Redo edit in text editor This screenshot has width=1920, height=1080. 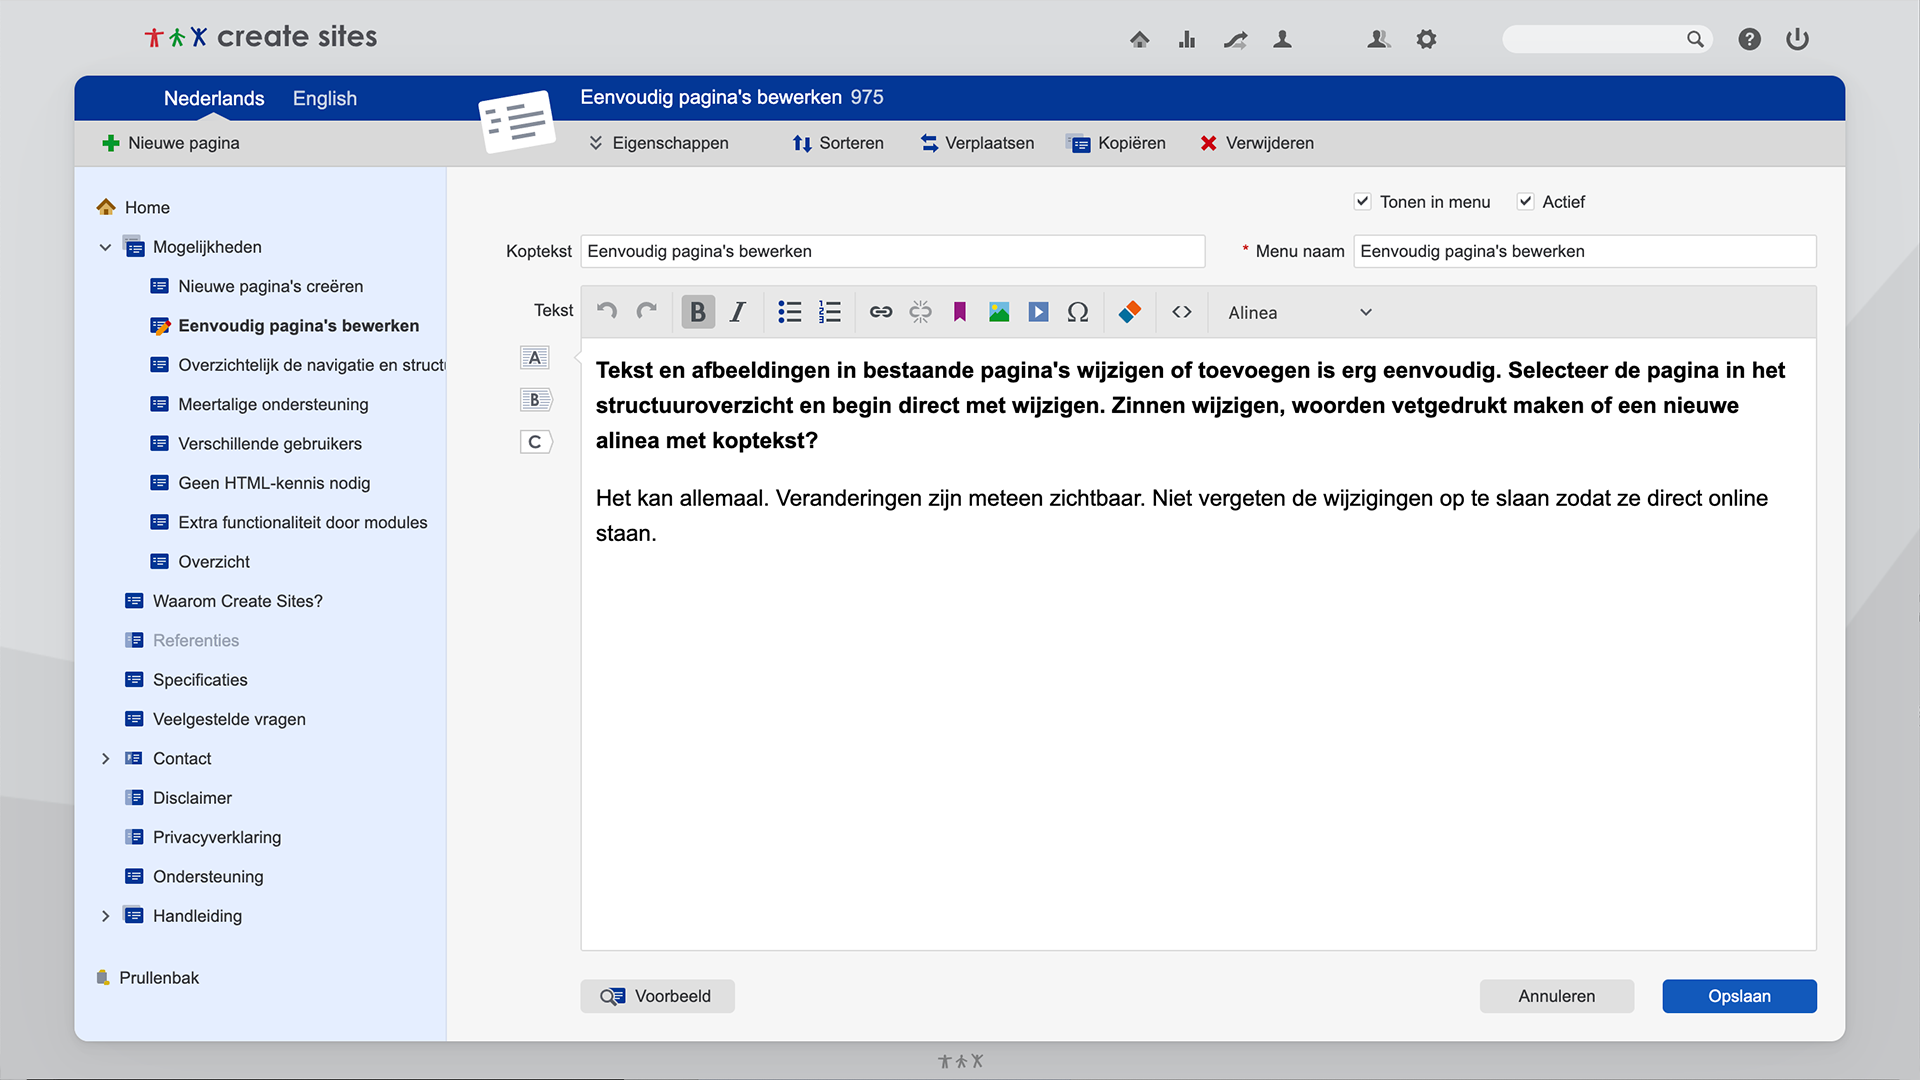pos(647,312)
